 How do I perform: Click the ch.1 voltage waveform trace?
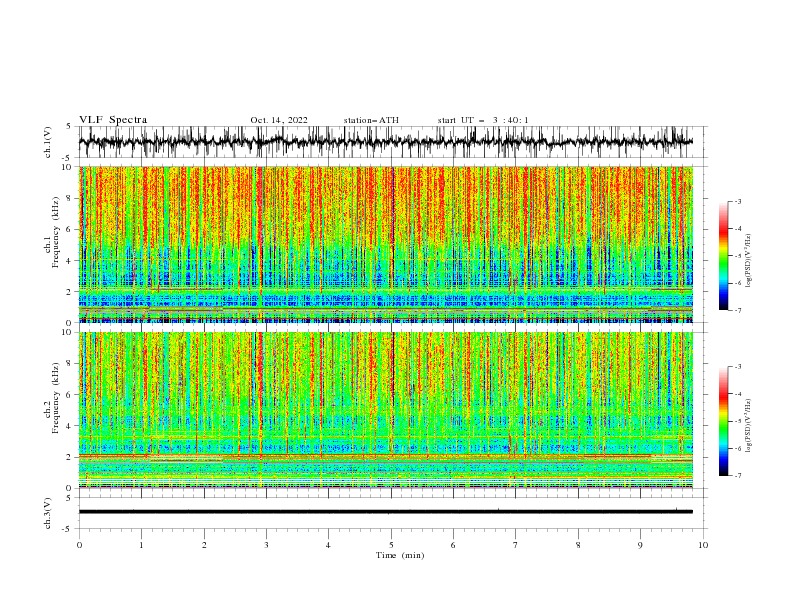pyautogui.click(x=385, y=142)
